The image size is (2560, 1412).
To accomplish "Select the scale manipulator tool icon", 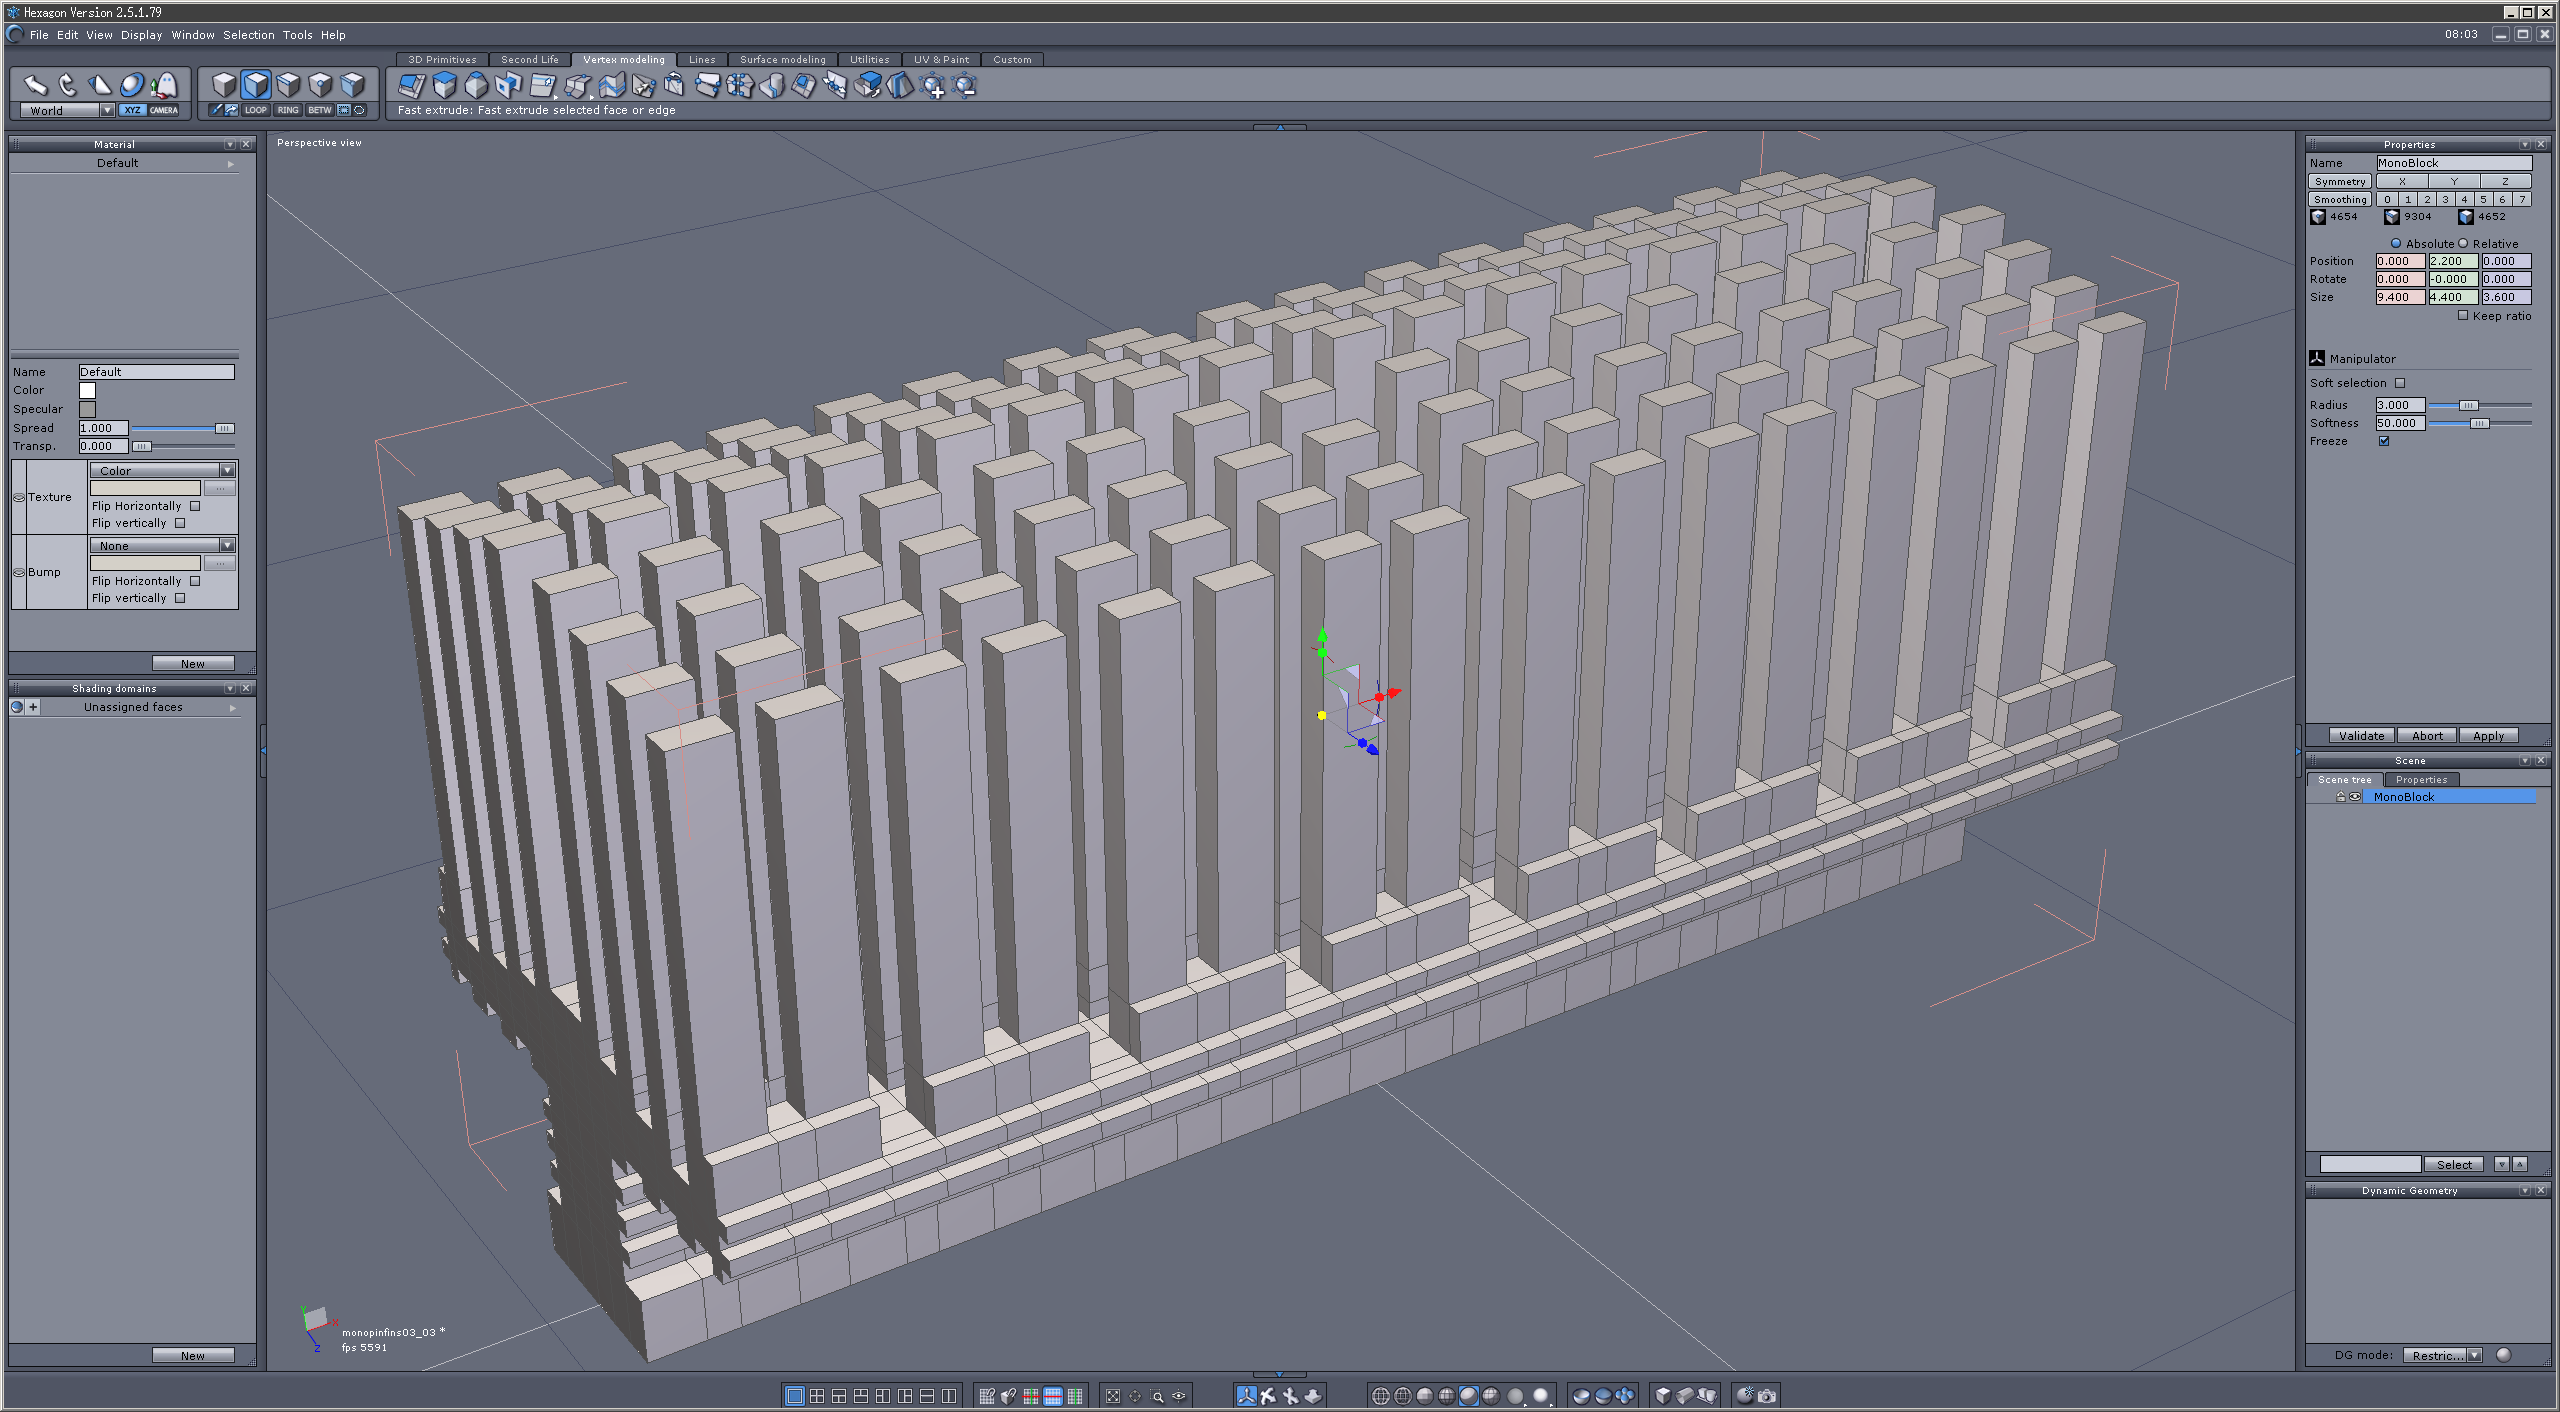I will (x=99, y=85).
